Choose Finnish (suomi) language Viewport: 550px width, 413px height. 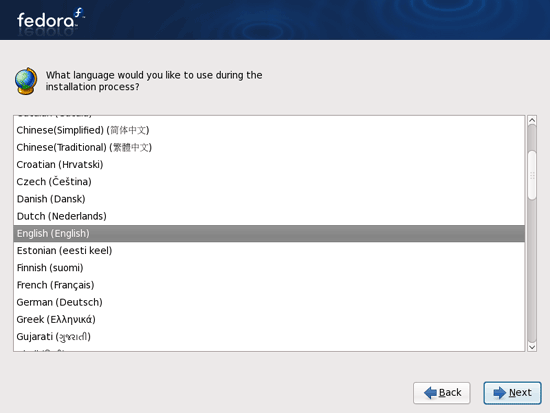pos(269,268)
